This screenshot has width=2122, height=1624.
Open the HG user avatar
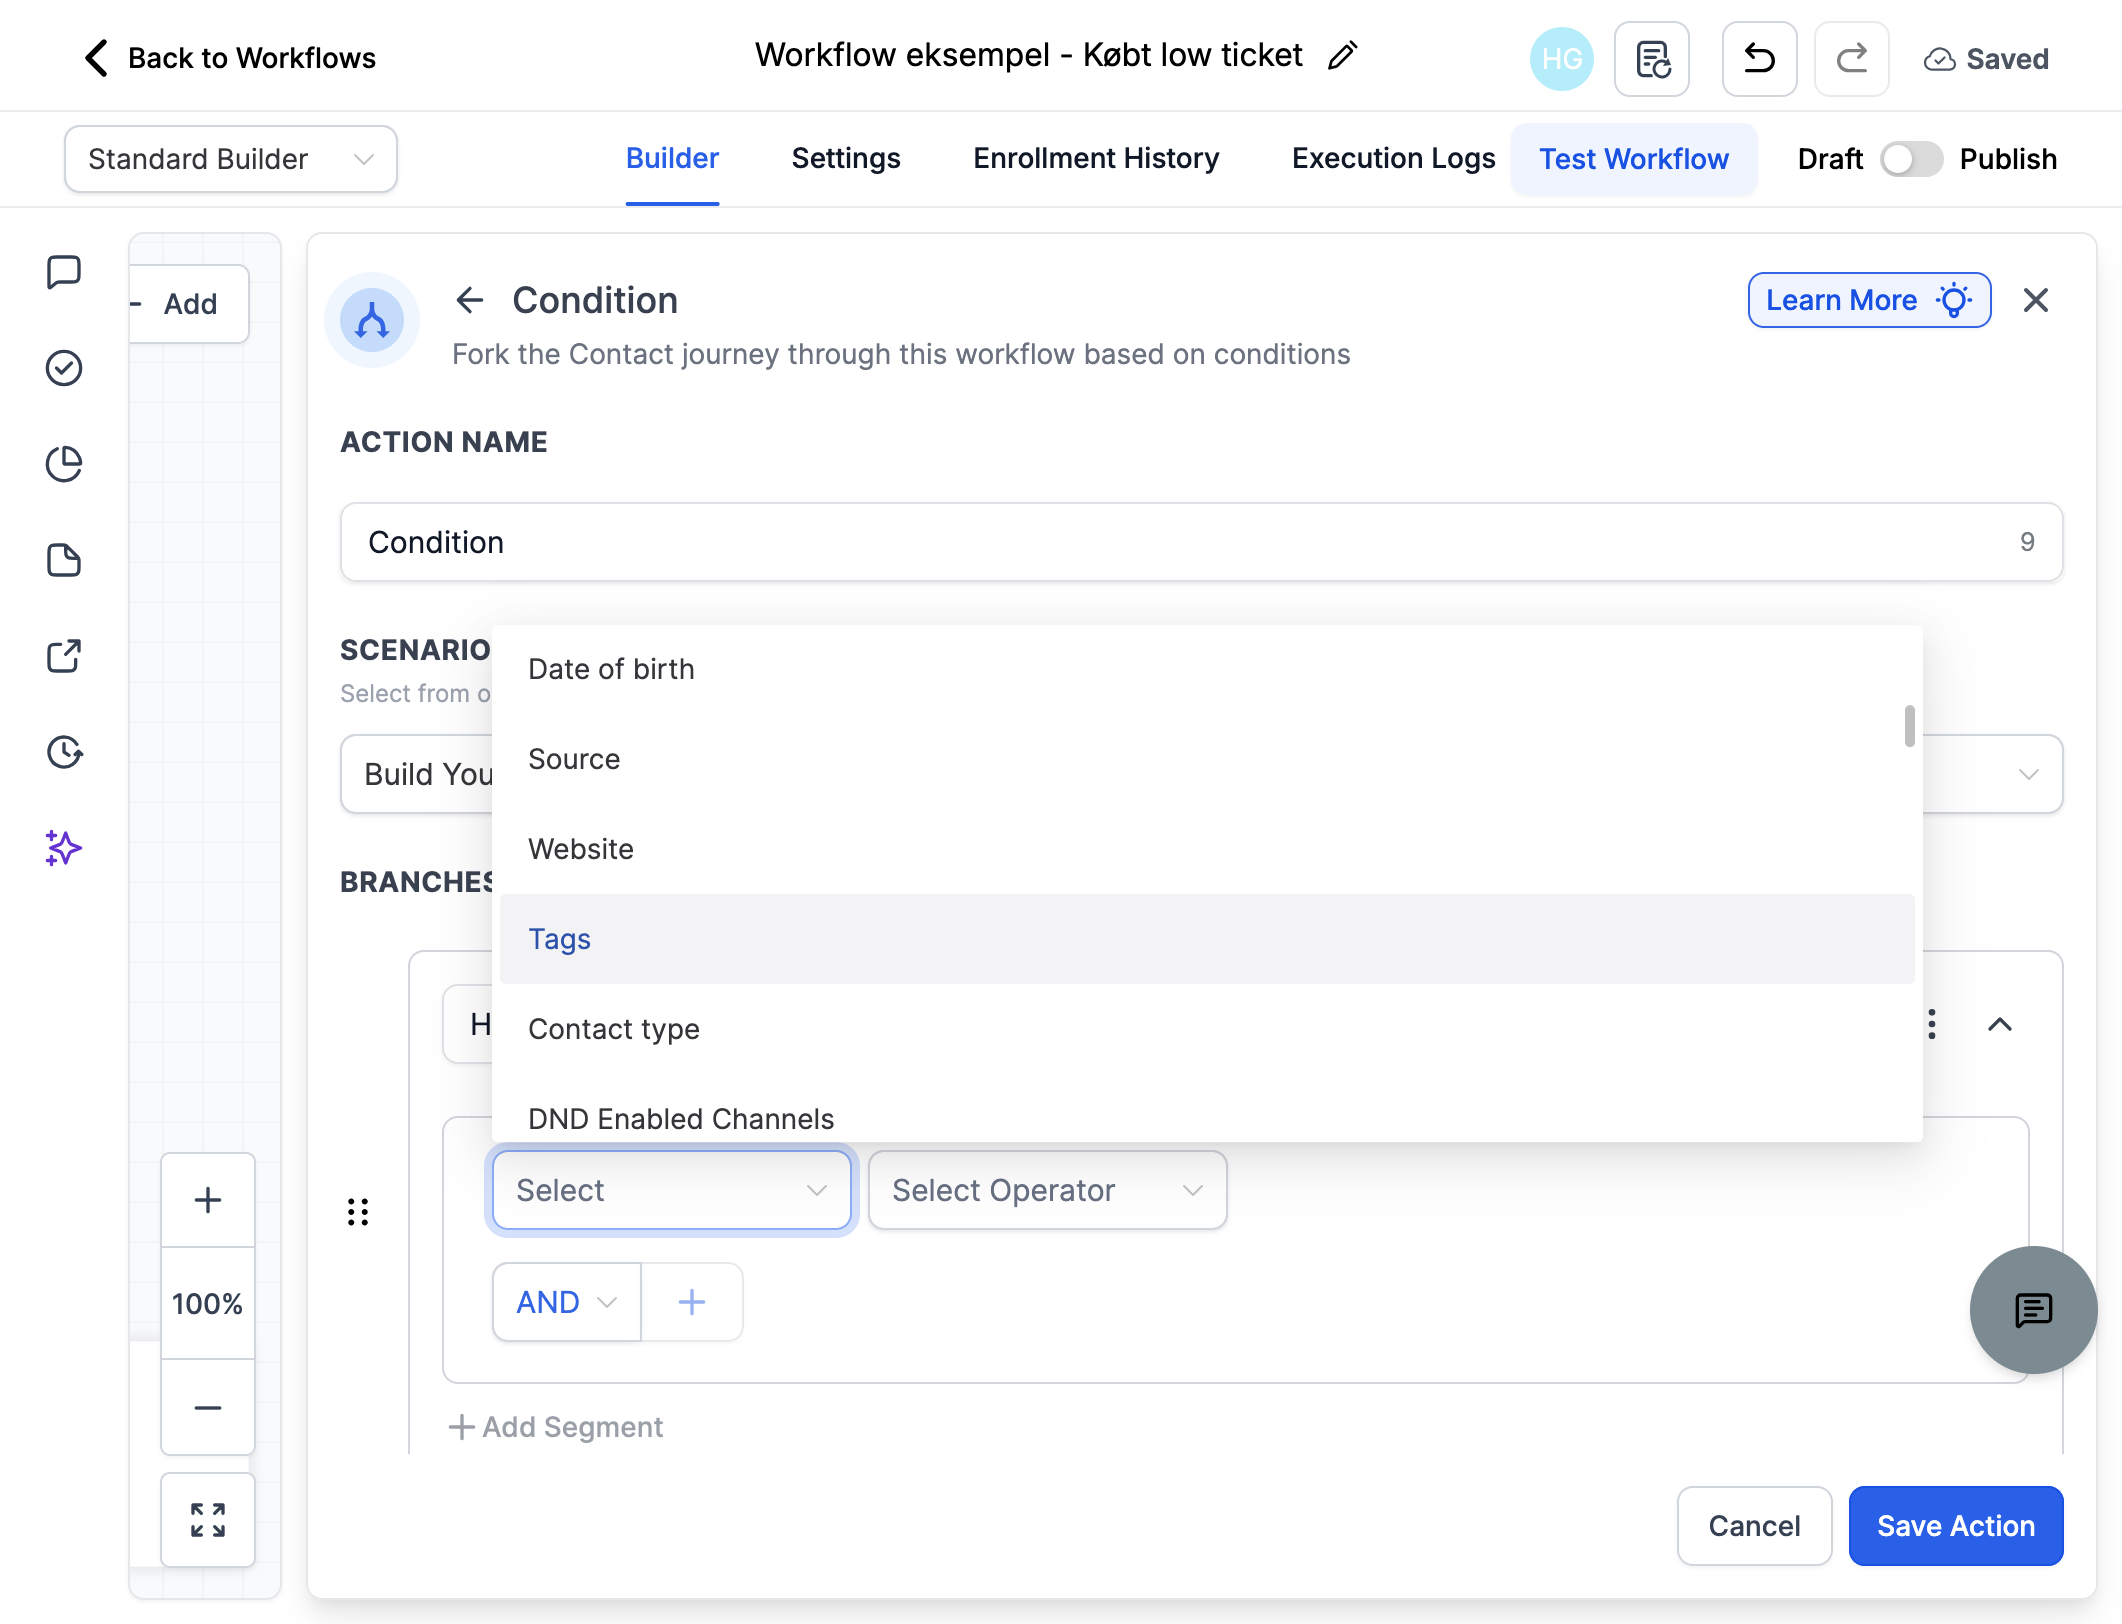pyautogui.click(x=1561, y=59)
